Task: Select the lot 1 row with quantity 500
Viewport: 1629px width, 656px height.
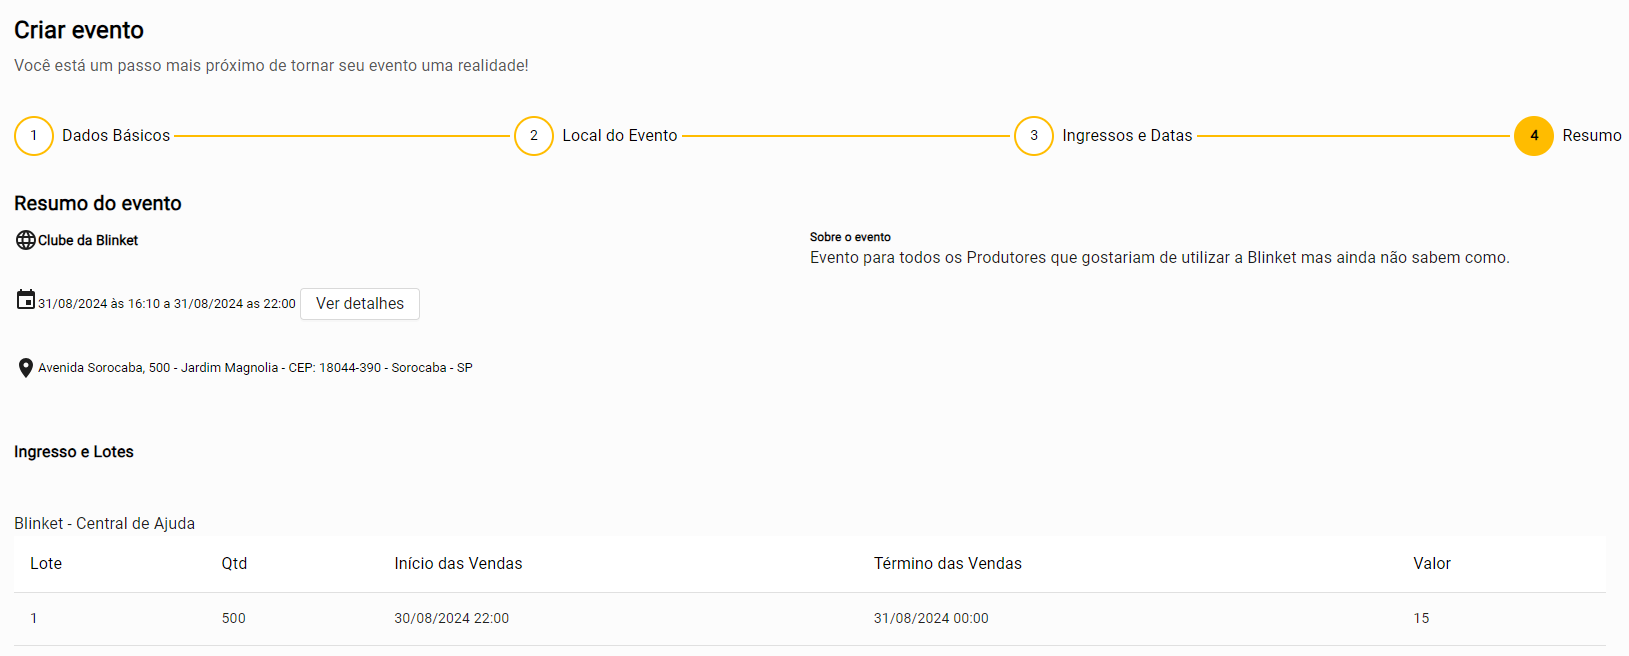Action: [233, 619]
